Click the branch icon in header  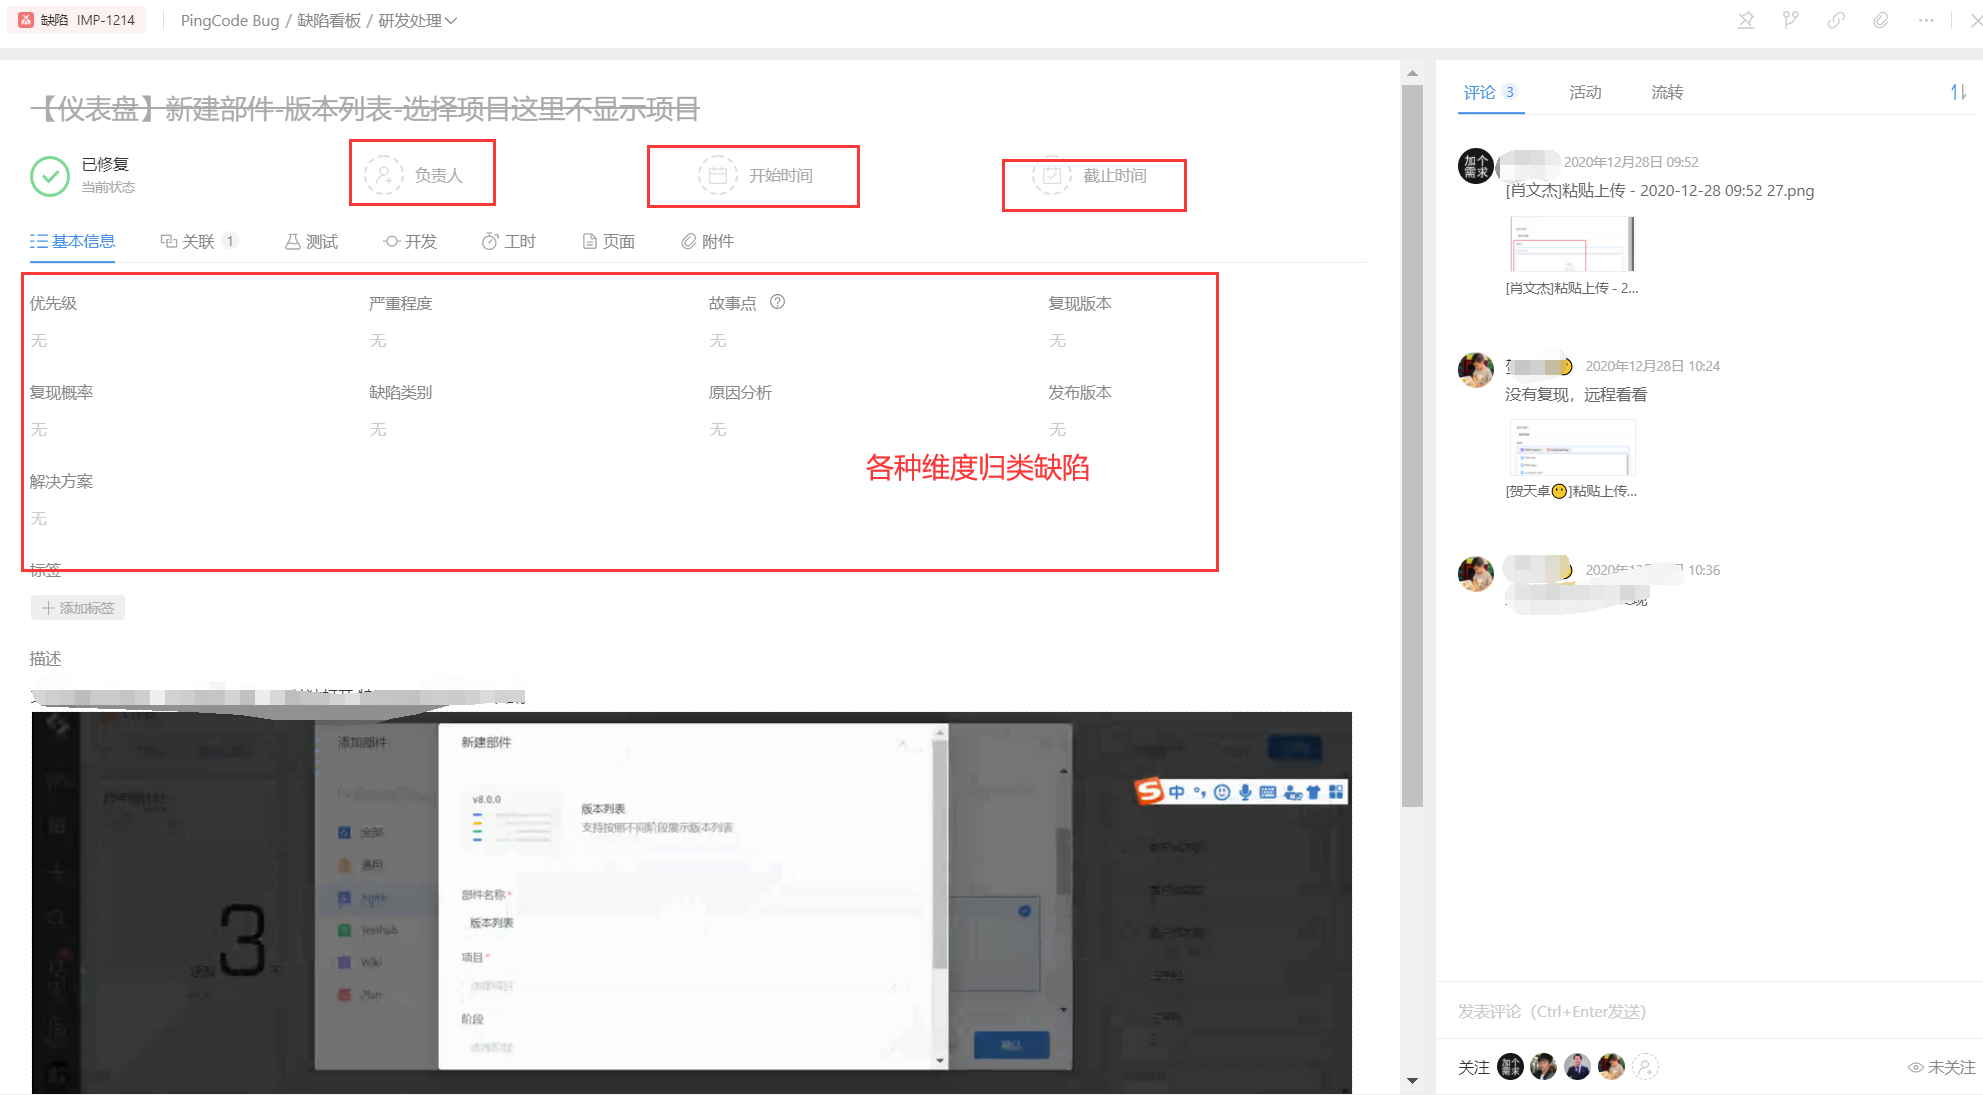1791,20
